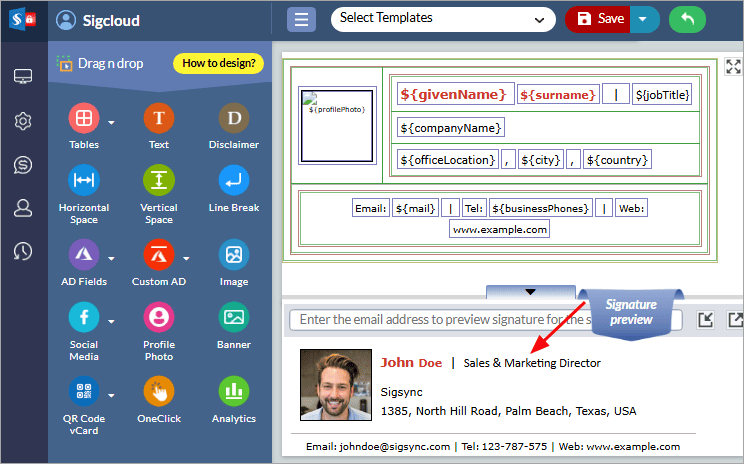This screenshot has width=744, height=464.
Task: Select the Tel: label in editor
Action: coord(474,208)
